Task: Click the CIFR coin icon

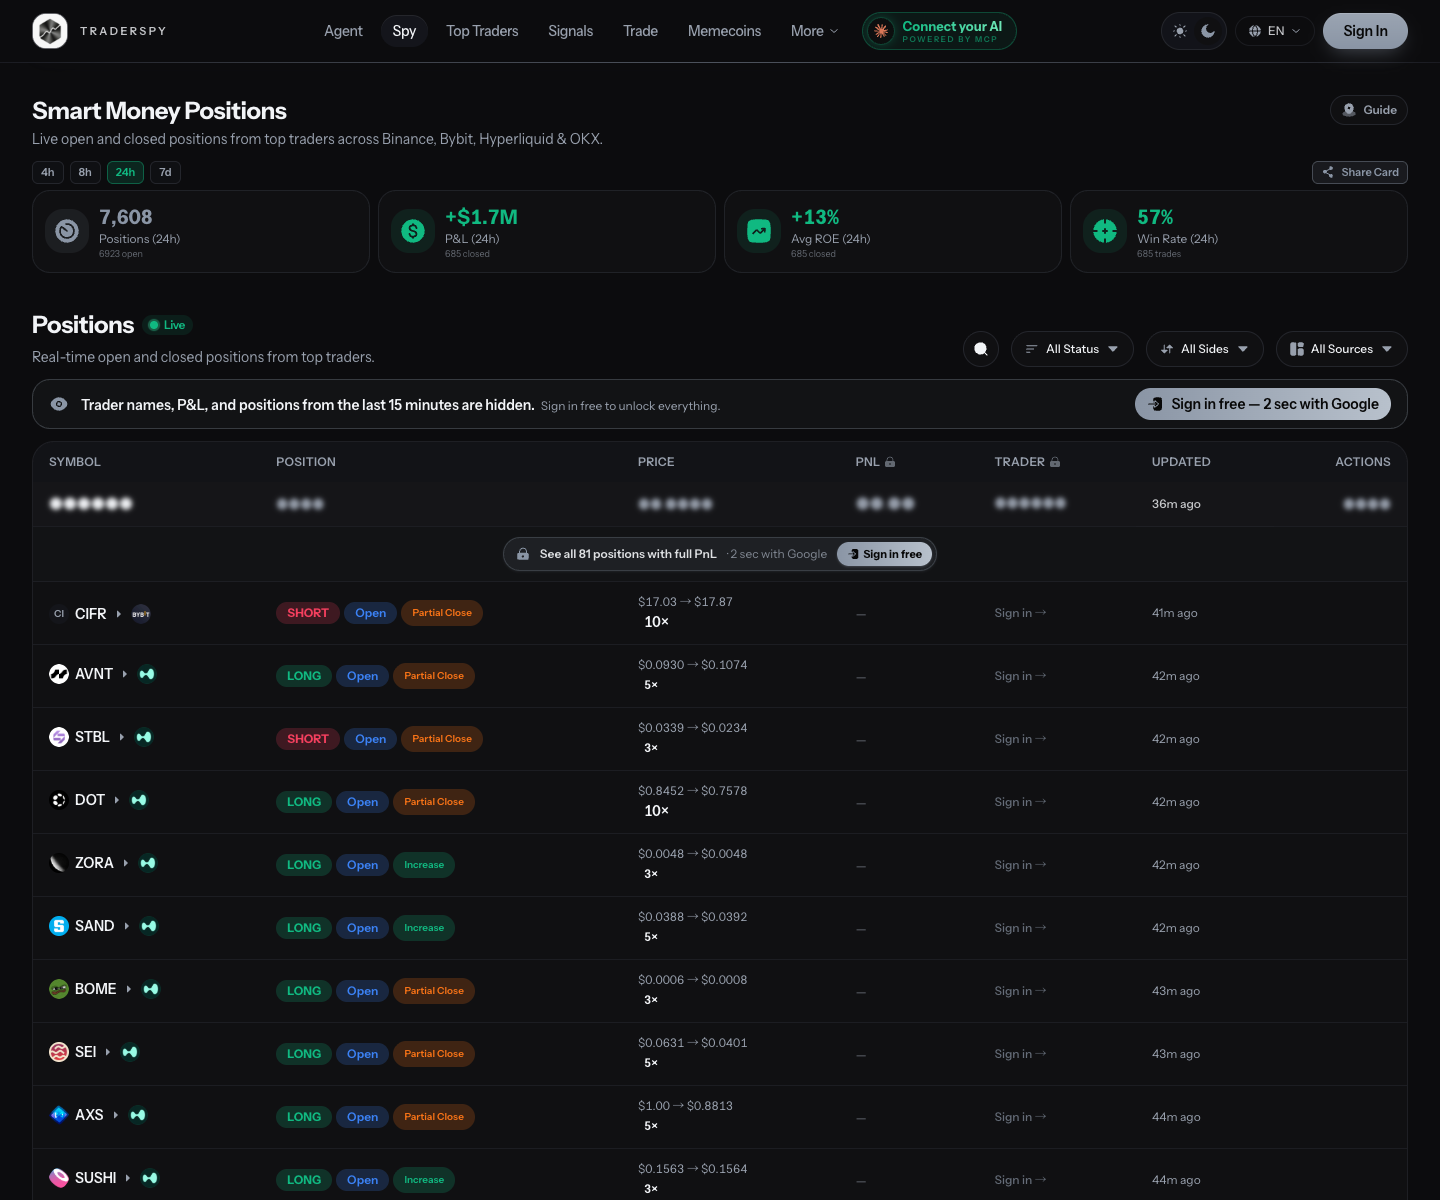Action: point(59,613)
